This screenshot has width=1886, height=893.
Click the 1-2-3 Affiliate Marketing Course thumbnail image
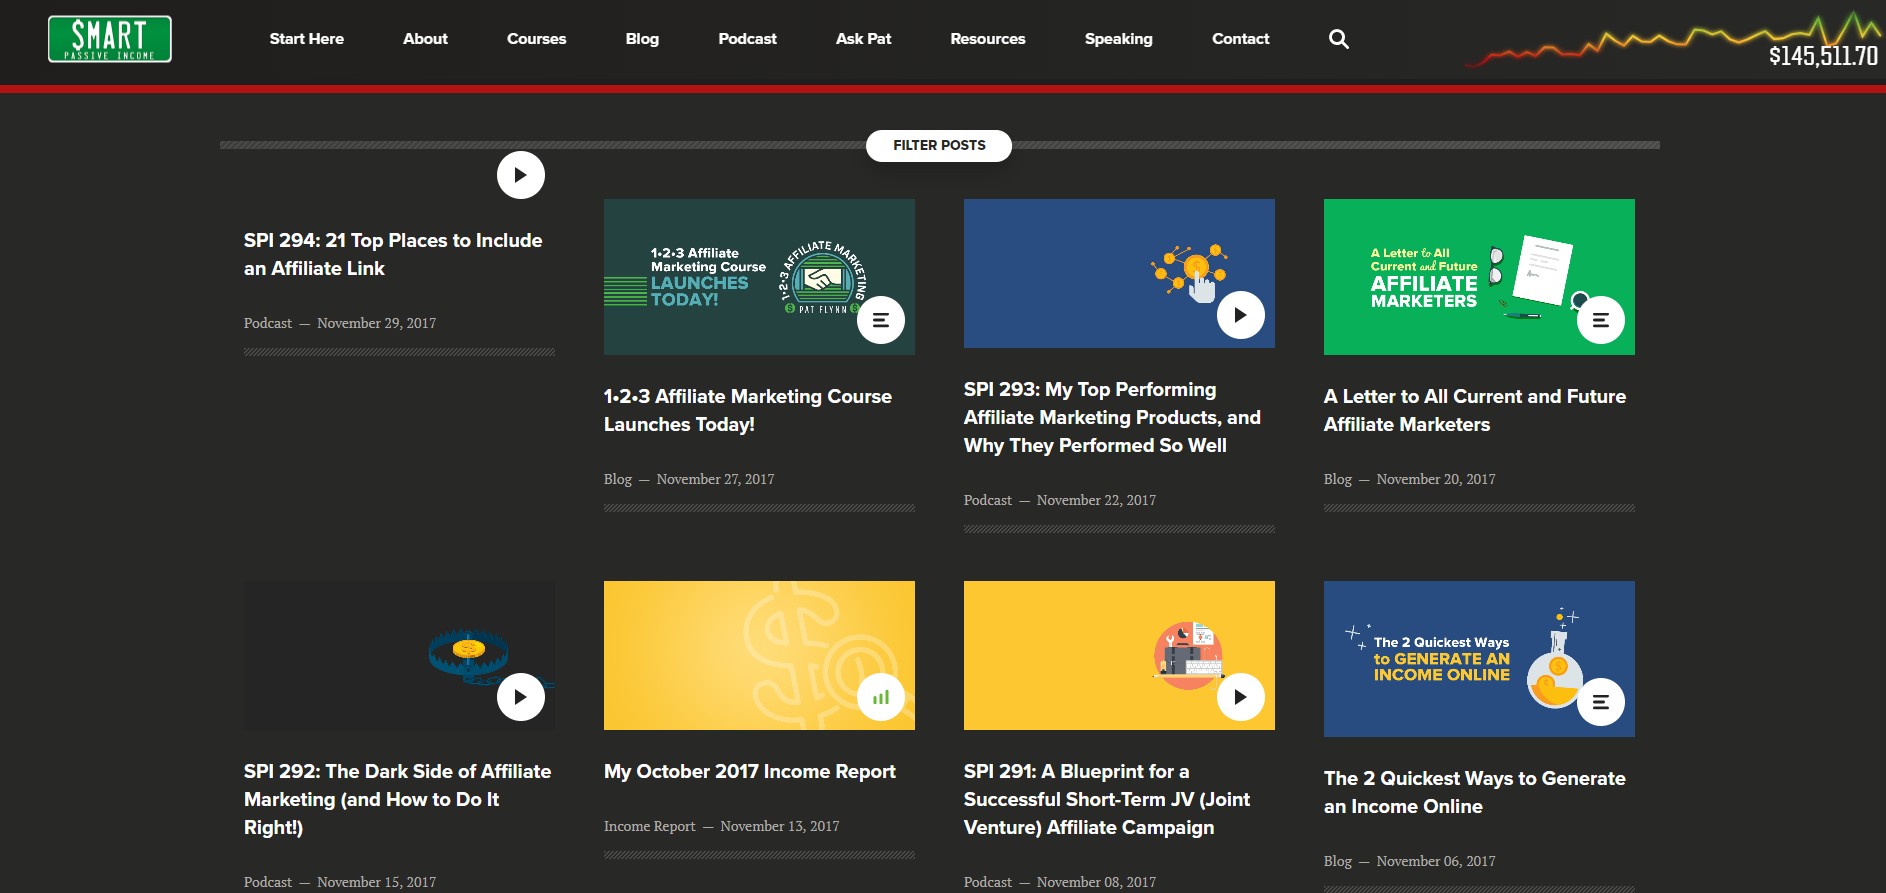[759, 277]
